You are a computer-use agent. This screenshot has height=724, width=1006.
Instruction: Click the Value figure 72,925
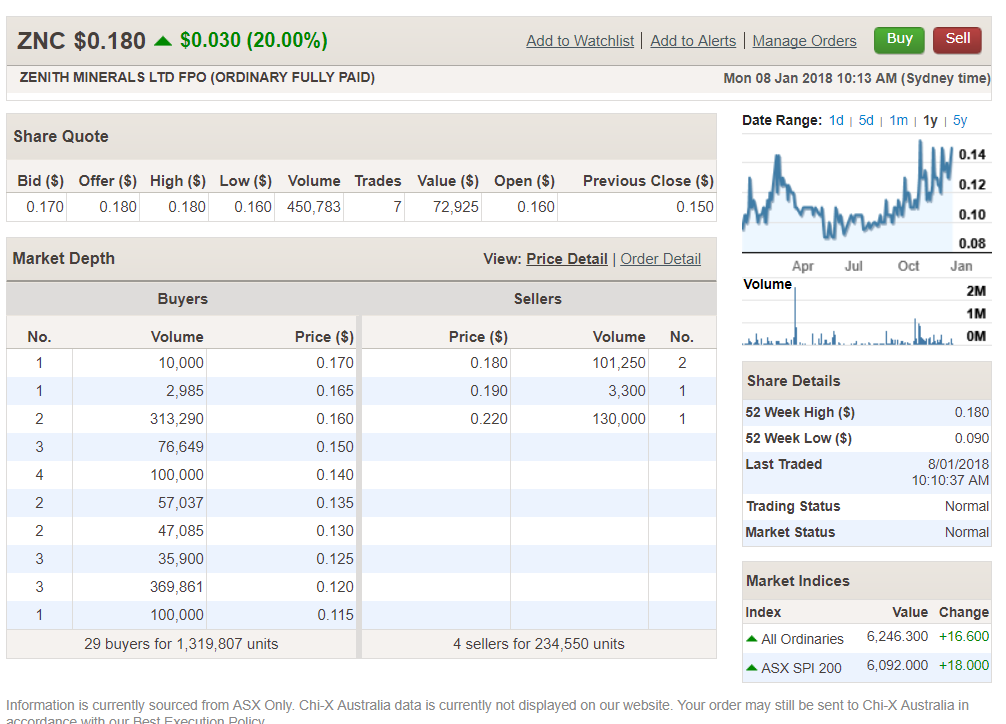pos(456,207)
